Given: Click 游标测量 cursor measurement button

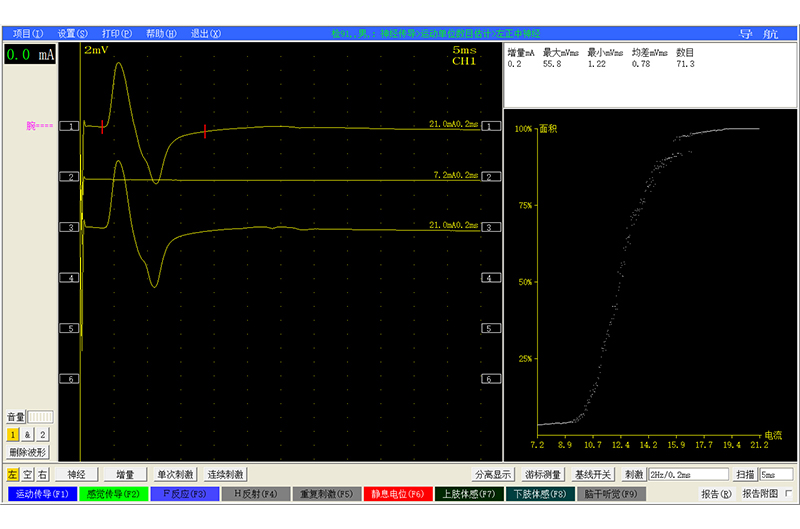Looking at the screenshot, I should click(543, 474).
